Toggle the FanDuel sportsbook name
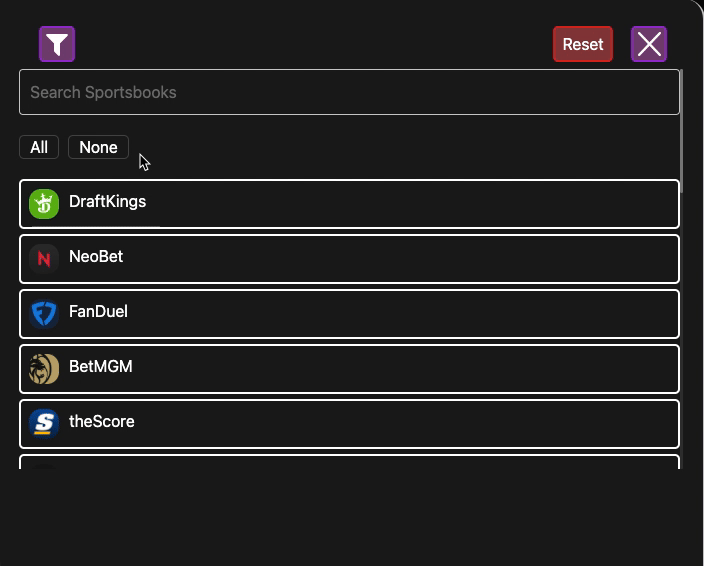 click(x=98, y=312)
